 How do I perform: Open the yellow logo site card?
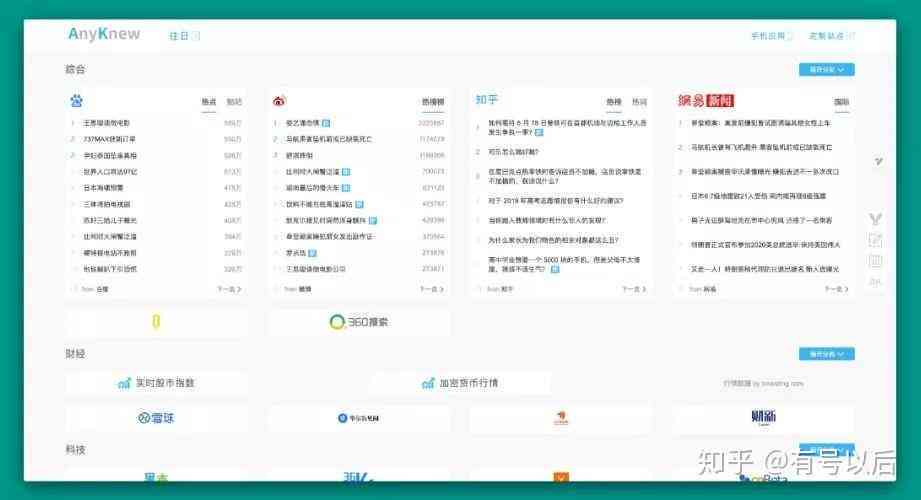[x=156, y=321]
